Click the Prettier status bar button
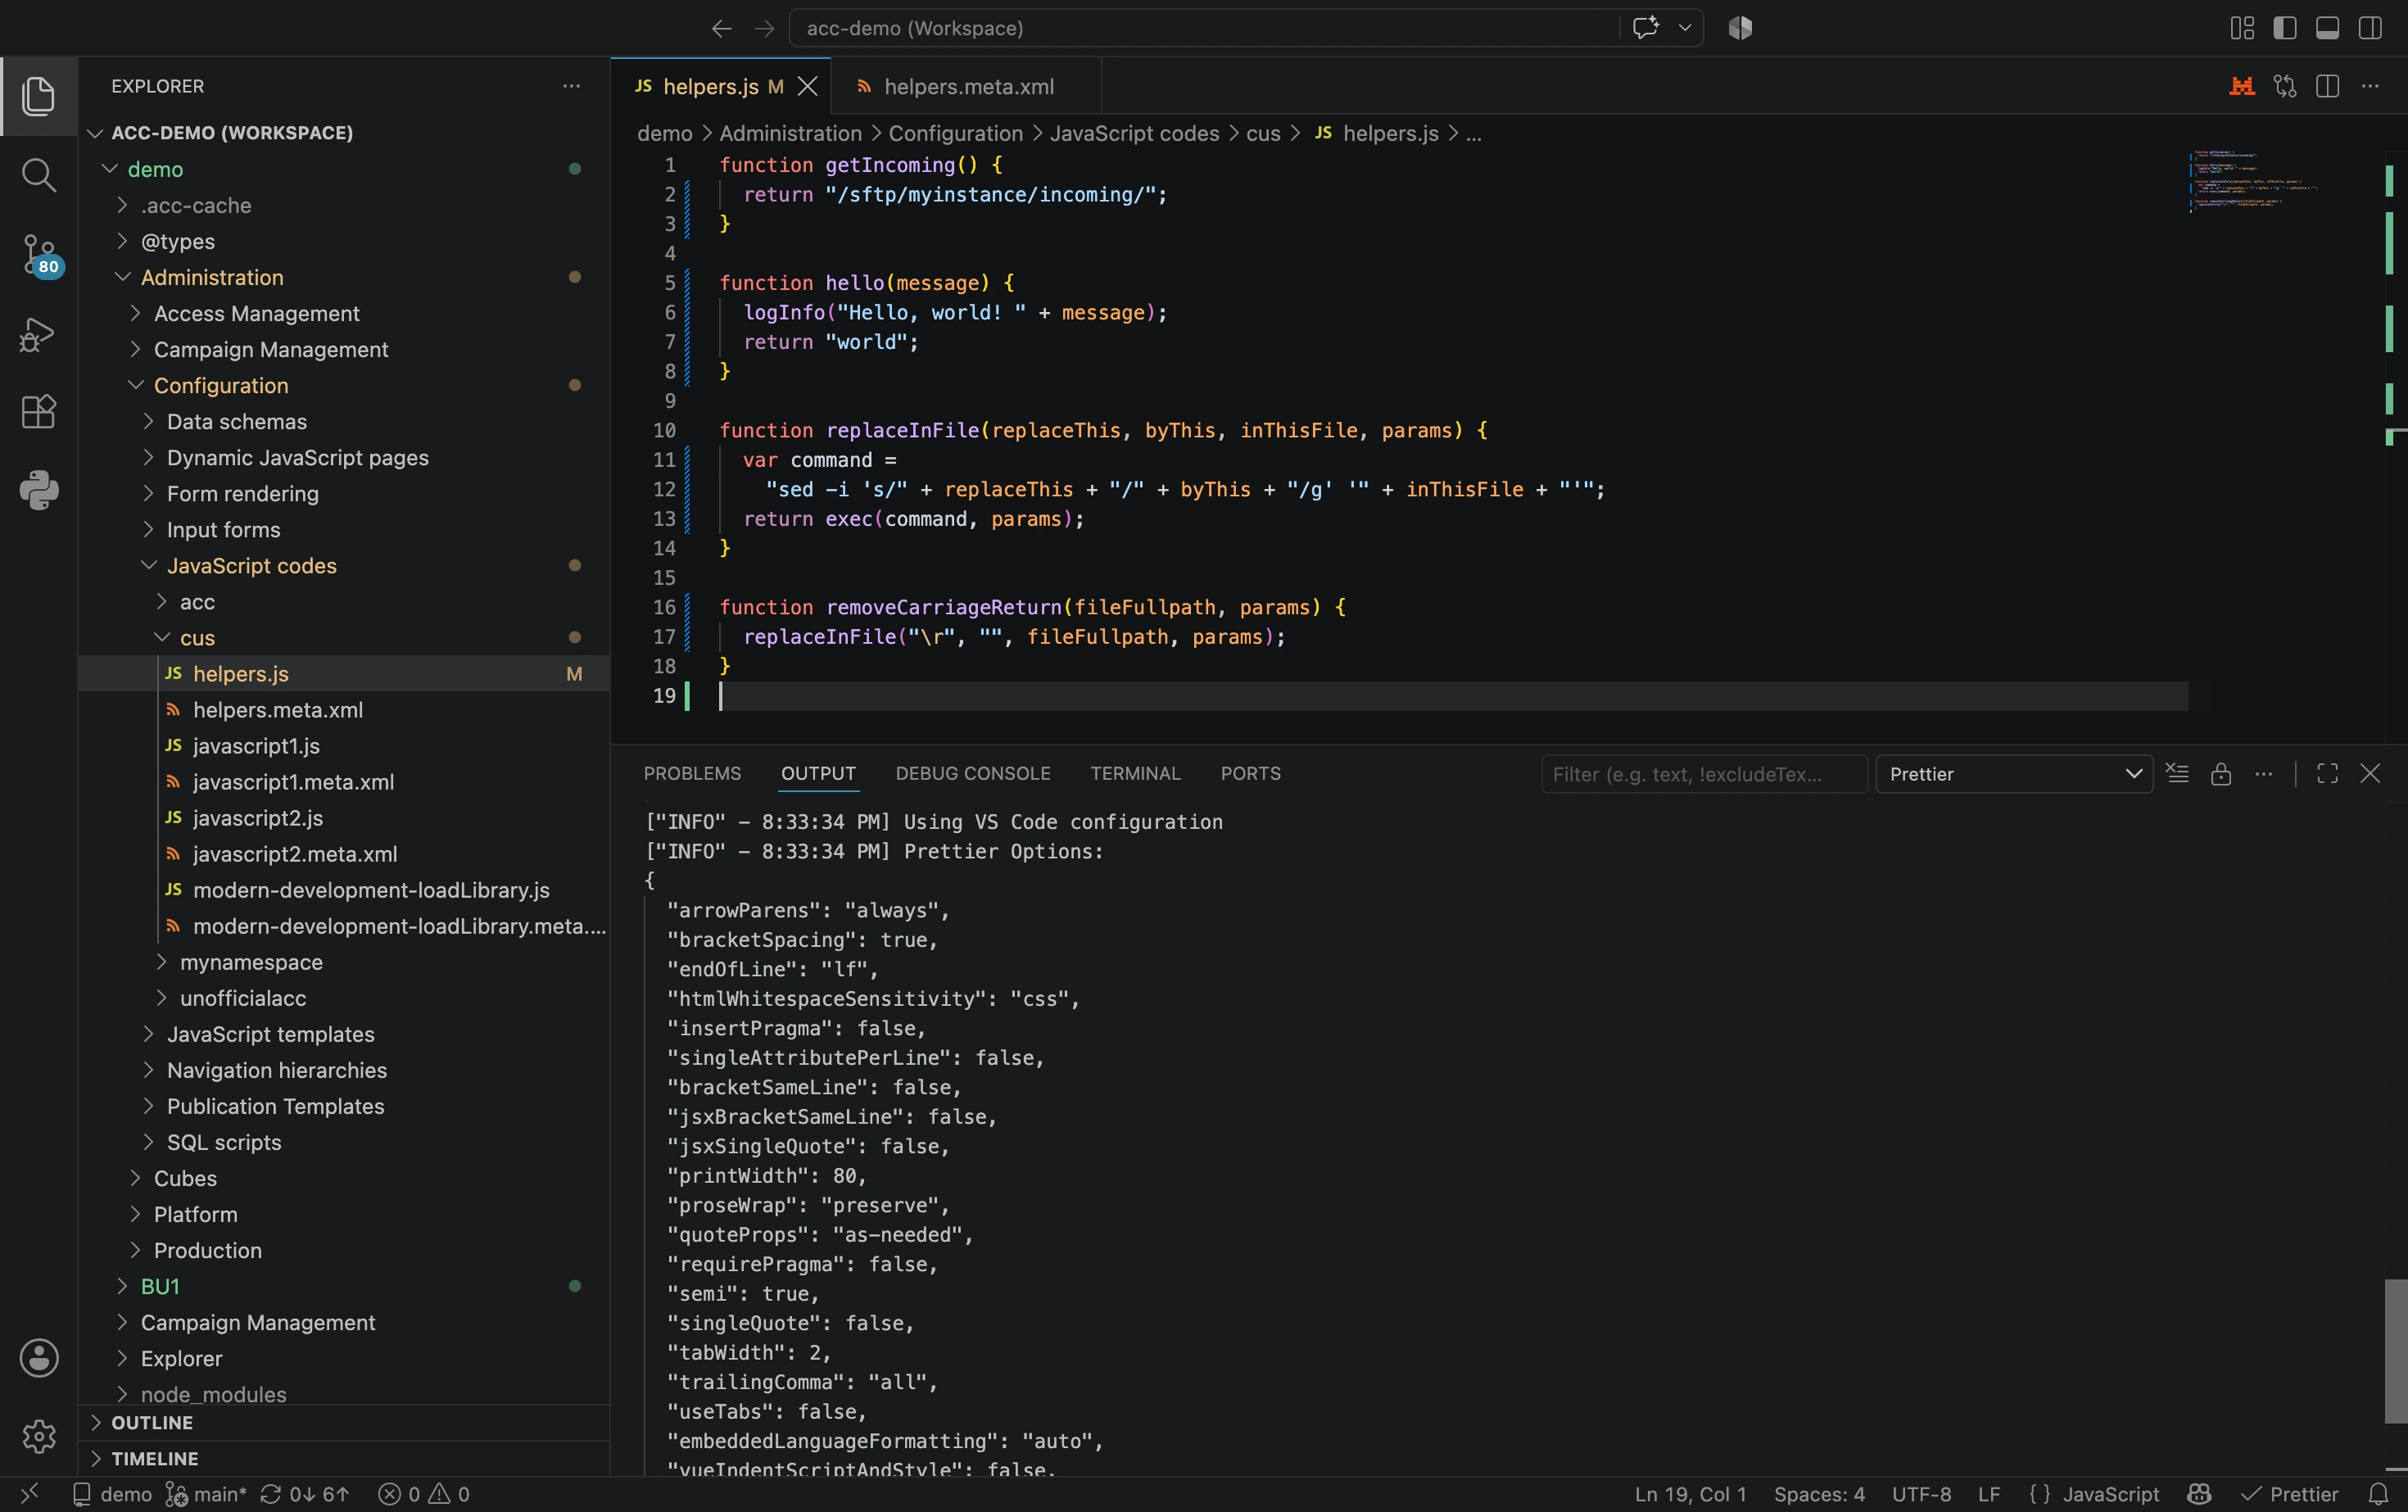This screenshot has width=2408, height=1512. pos(2289,1494)
